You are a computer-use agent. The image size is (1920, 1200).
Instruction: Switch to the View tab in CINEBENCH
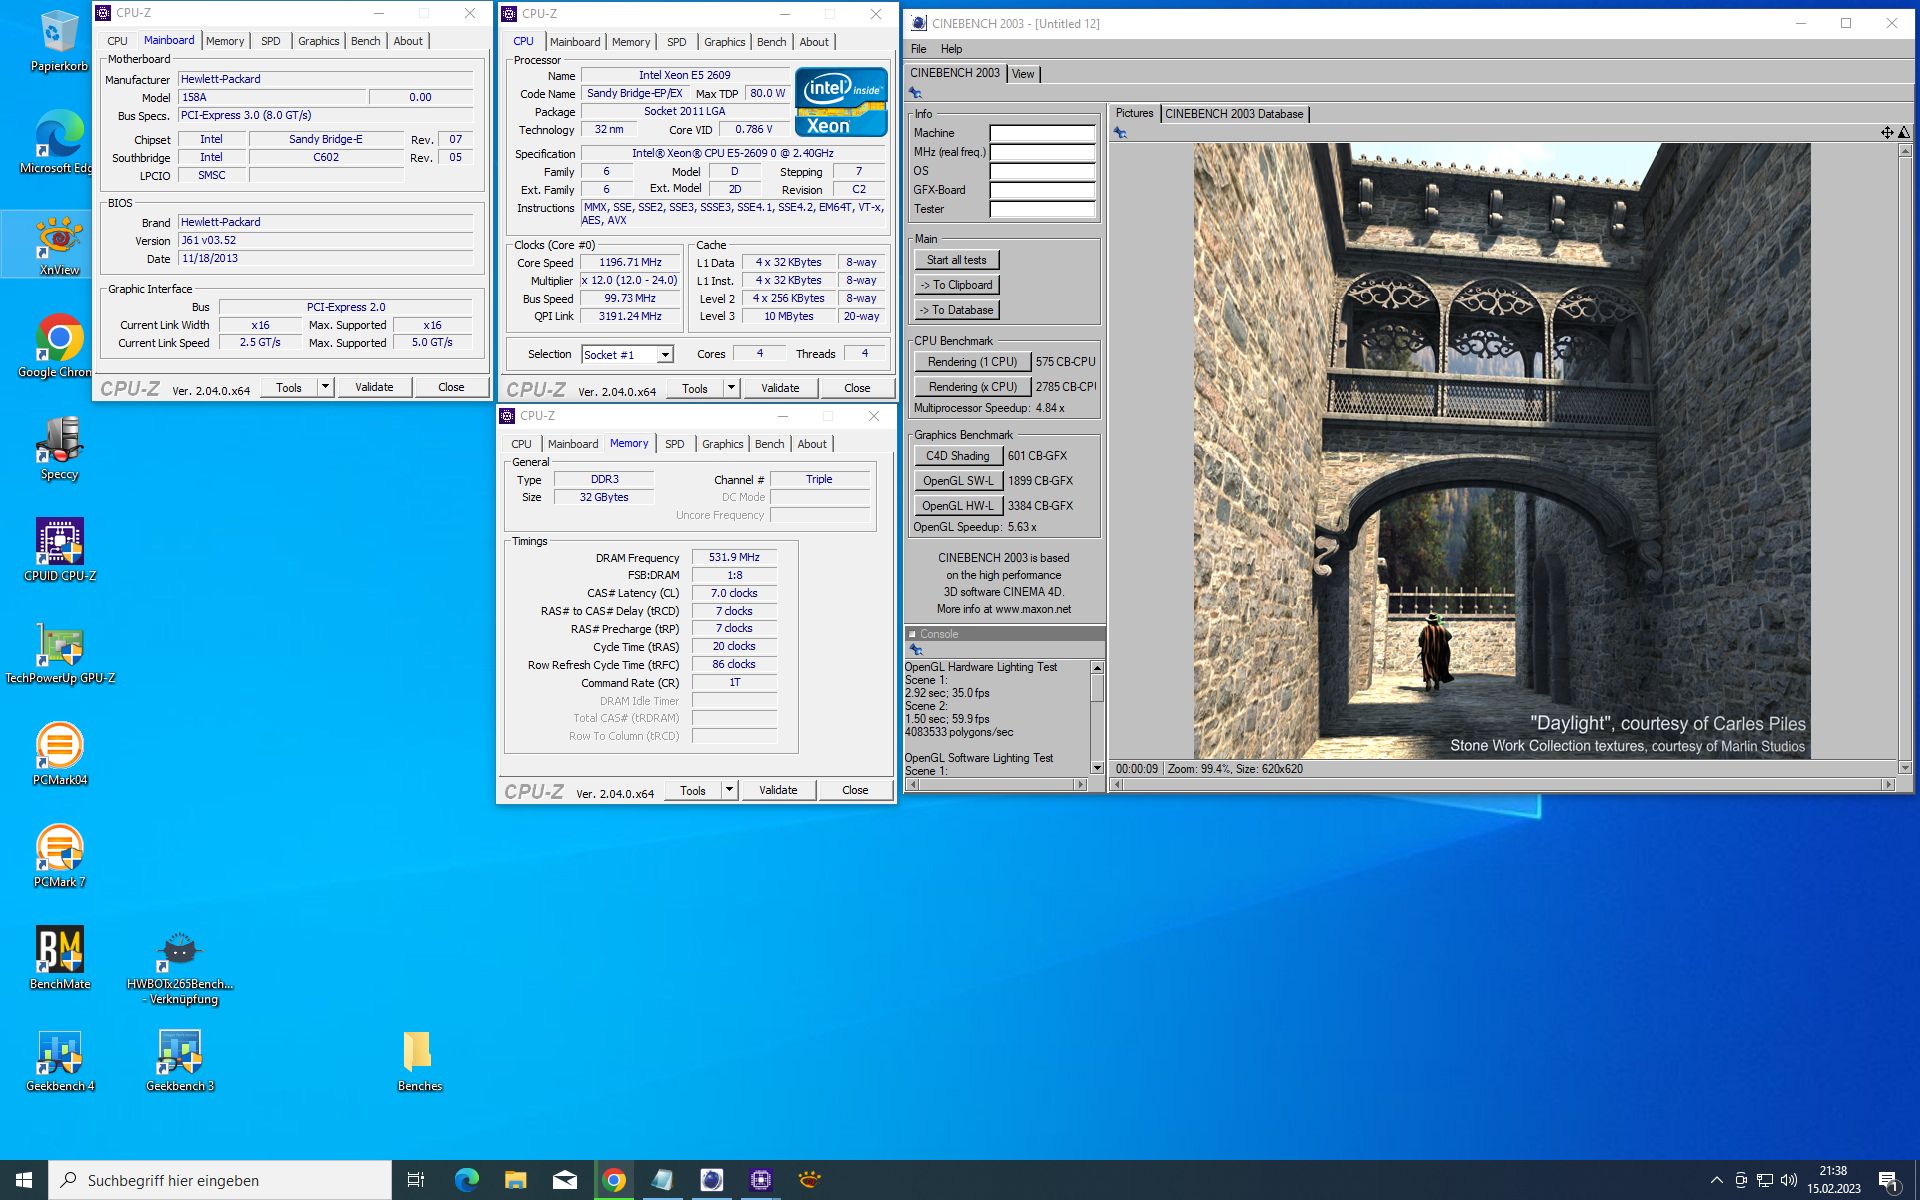[x=1023, y=74]
